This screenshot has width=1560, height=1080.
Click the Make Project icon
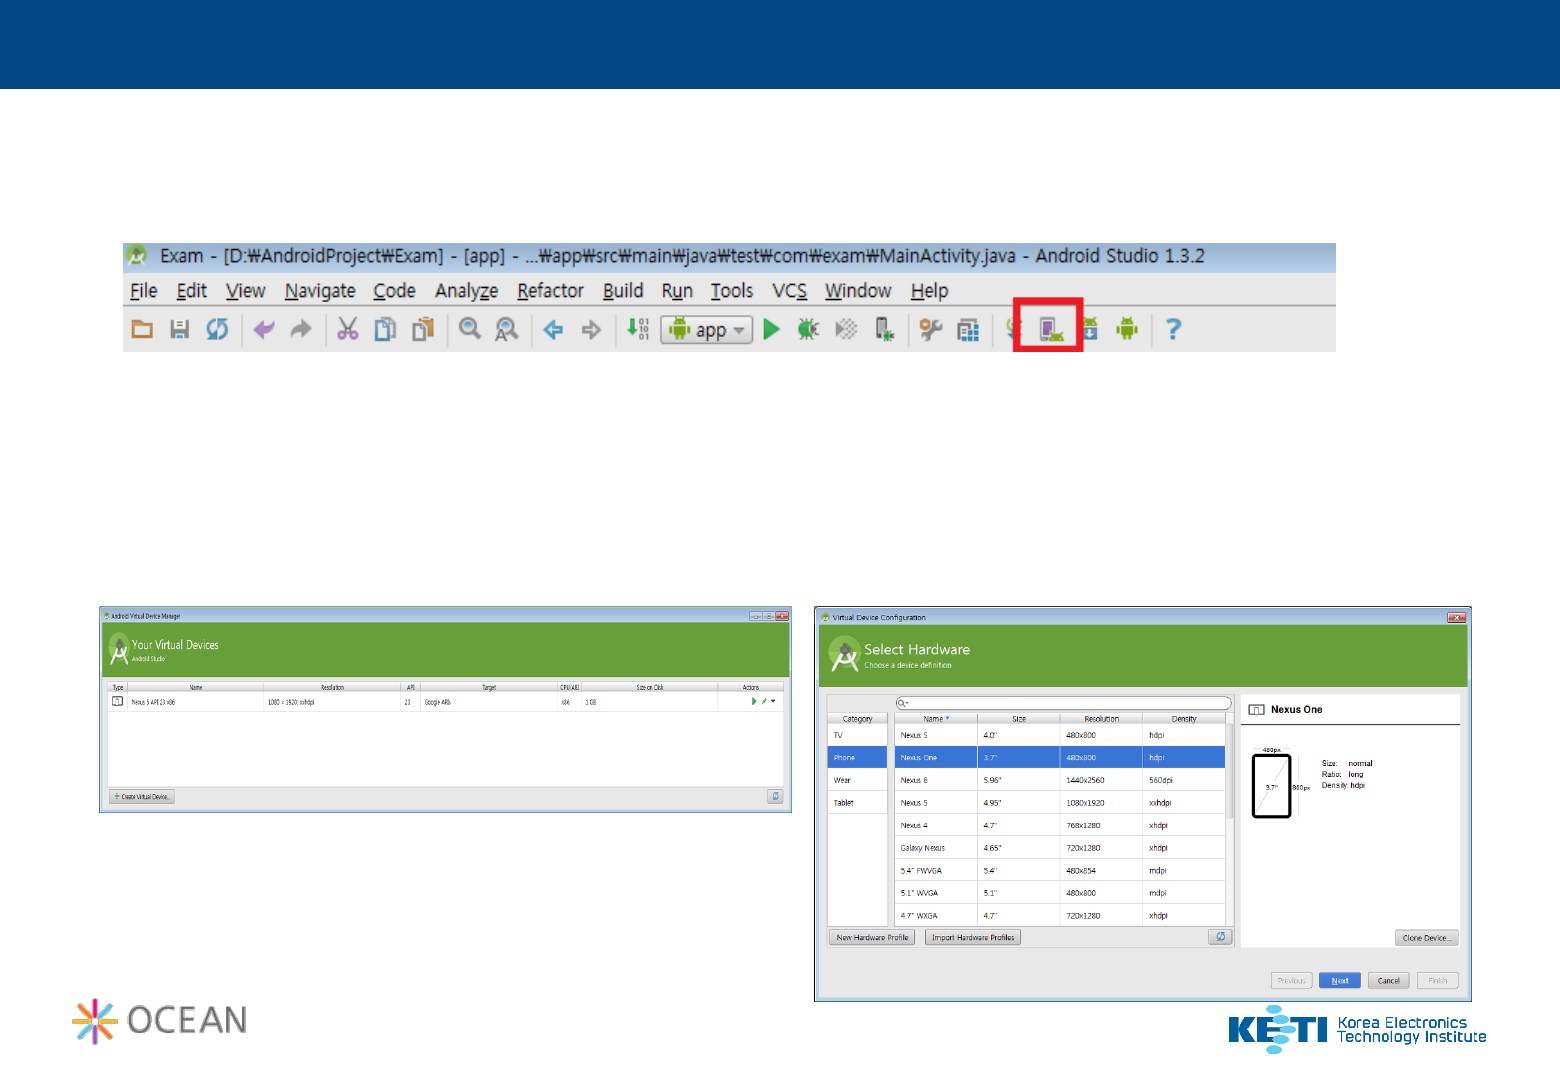tap(637, 329)
